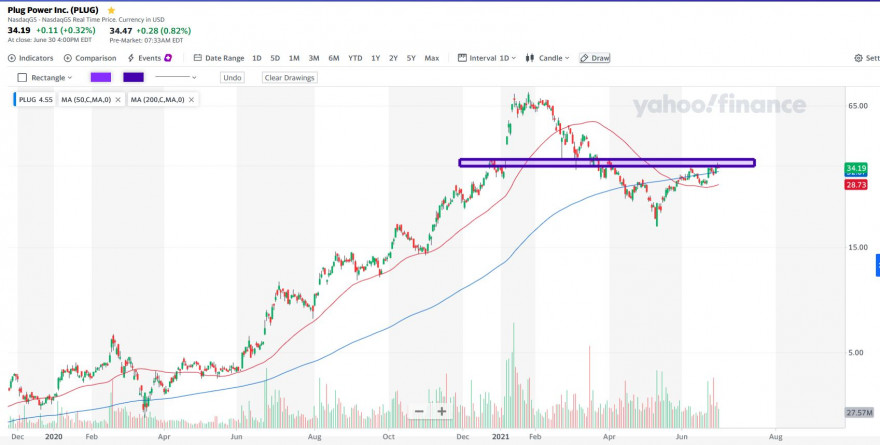Toggle the Draw tool
Screen dimensions: 880x445
[x=595, y=58]
